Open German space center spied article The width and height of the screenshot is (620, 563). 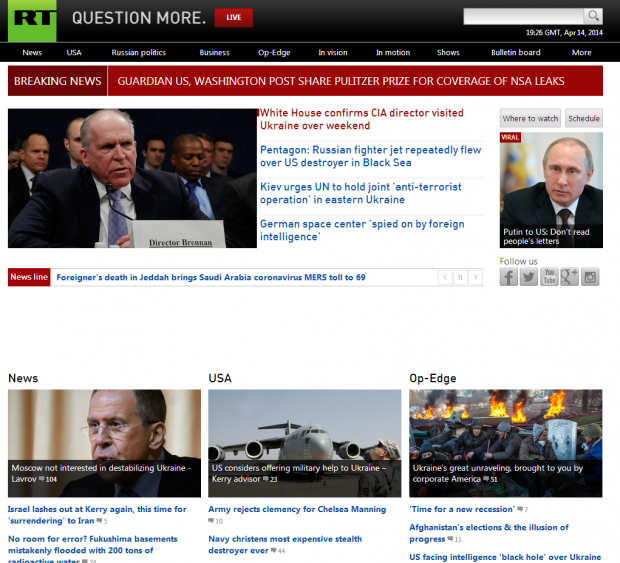[x=362, y=230]
